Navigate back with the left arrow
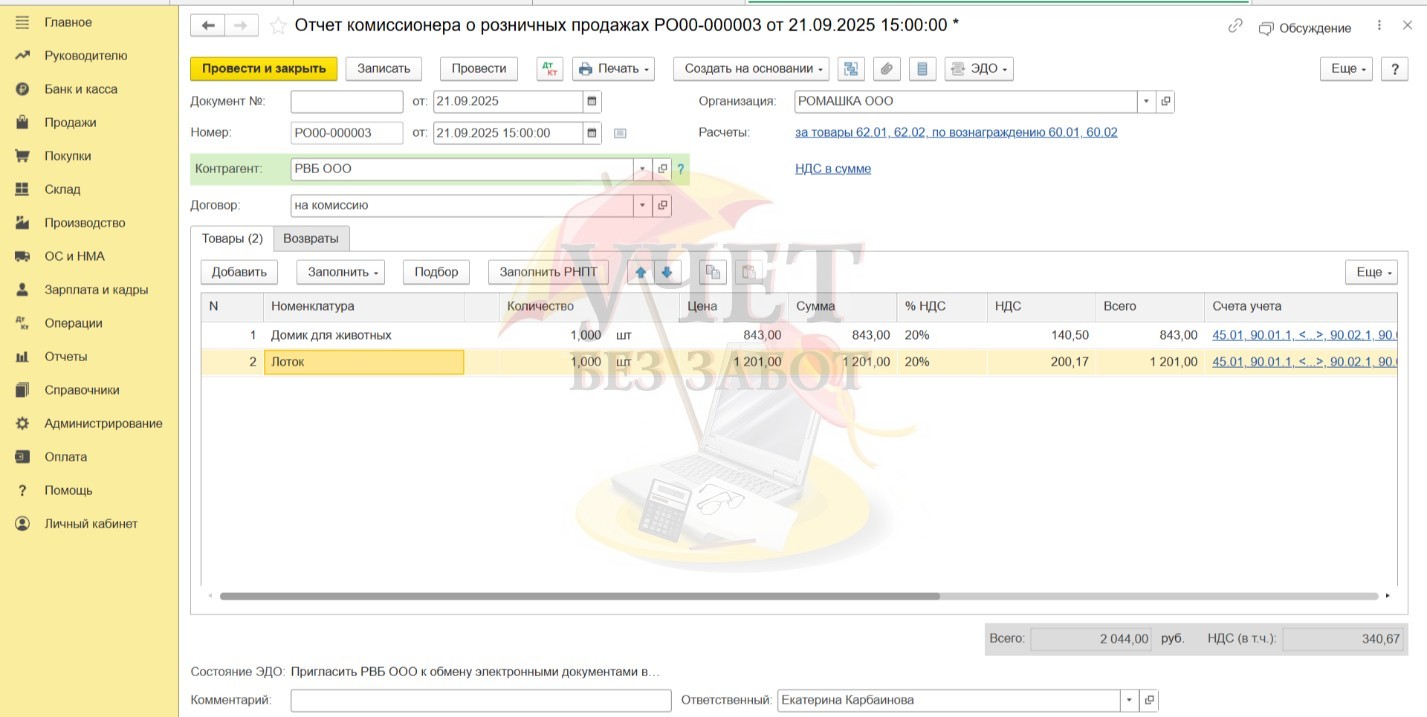 coord(208,26)
